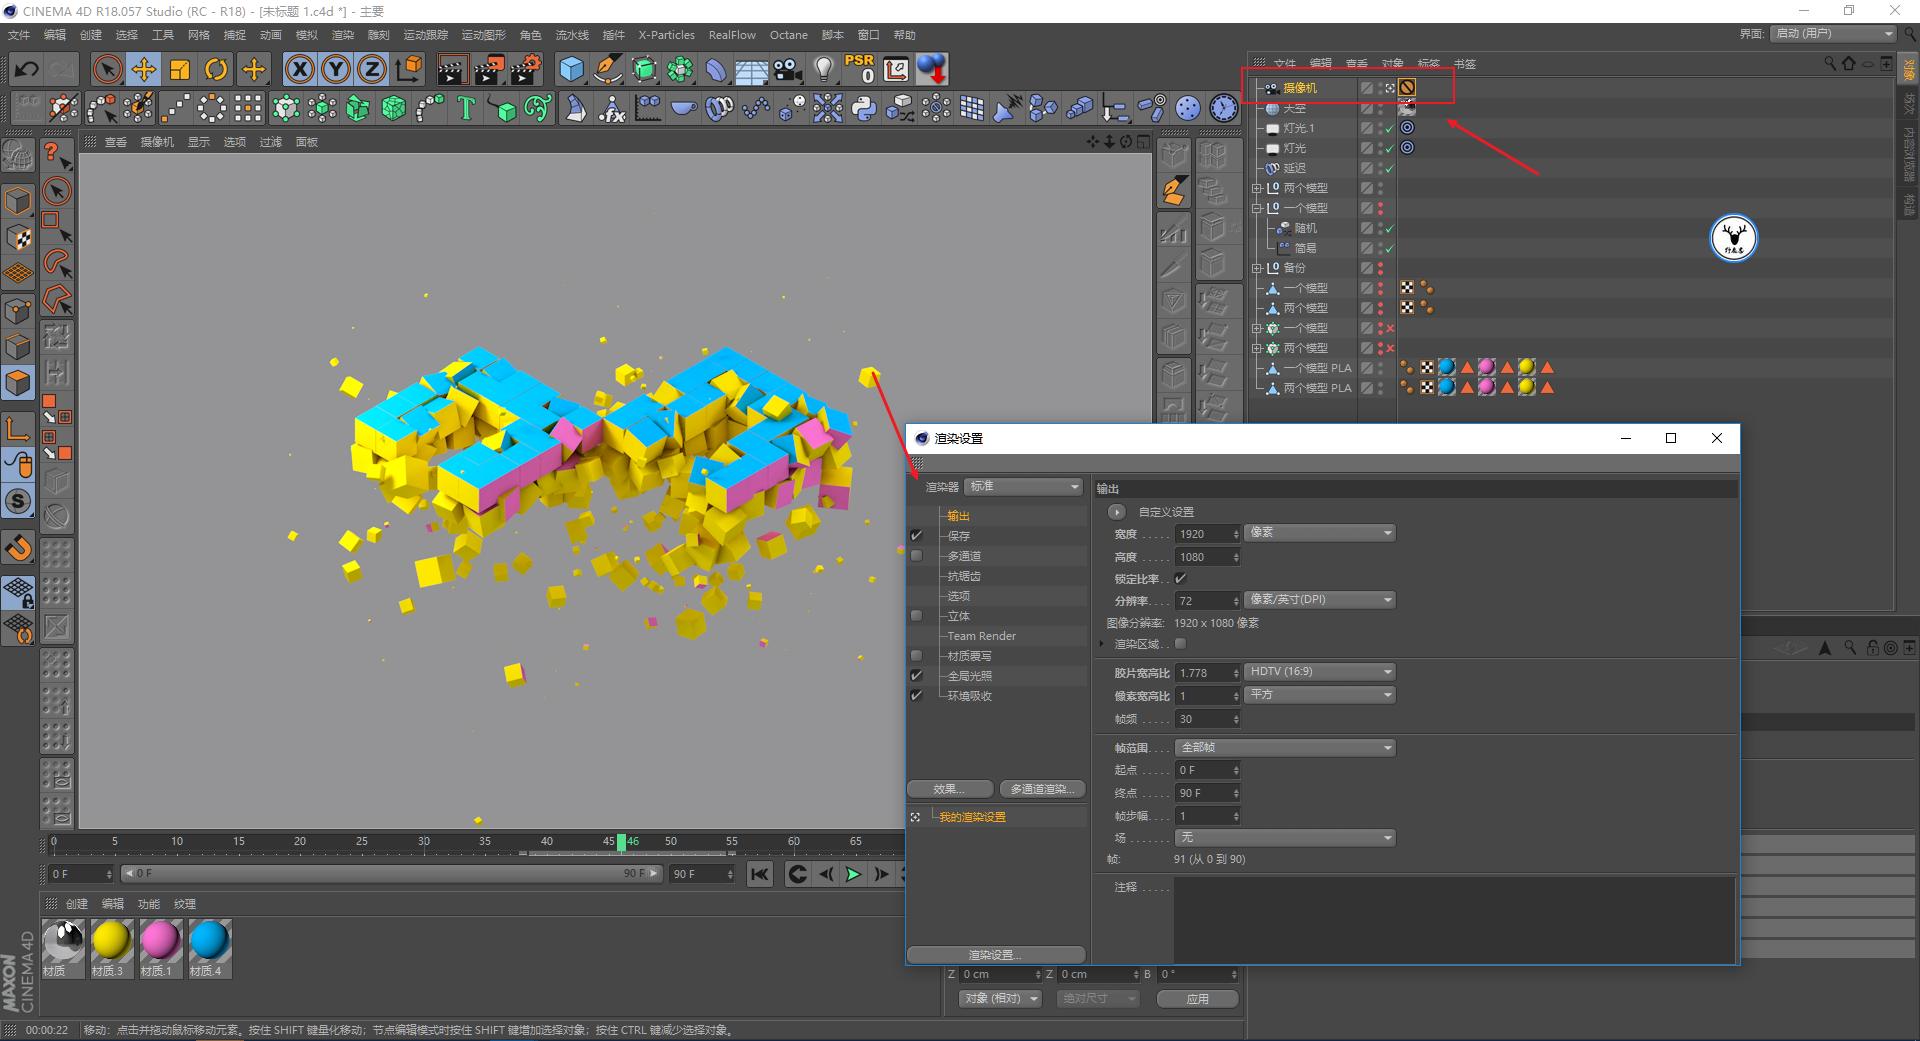Open the Cube primitive tool
The image size is (1920, 1041).
coord(571,69)
